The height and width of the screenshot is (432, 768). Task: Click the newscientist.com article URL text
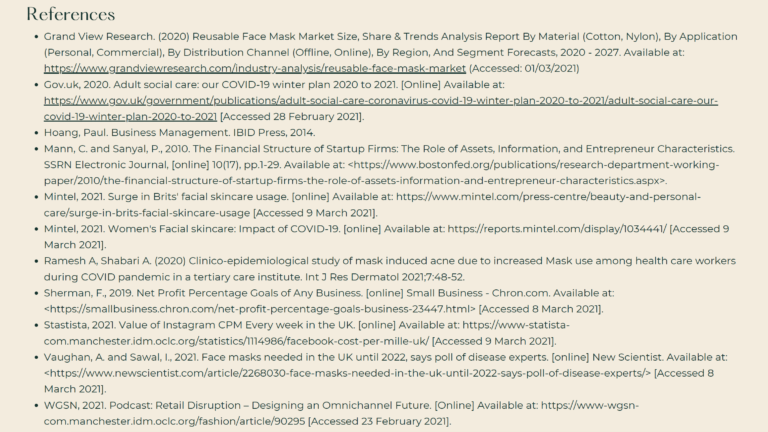coord(347,373)
